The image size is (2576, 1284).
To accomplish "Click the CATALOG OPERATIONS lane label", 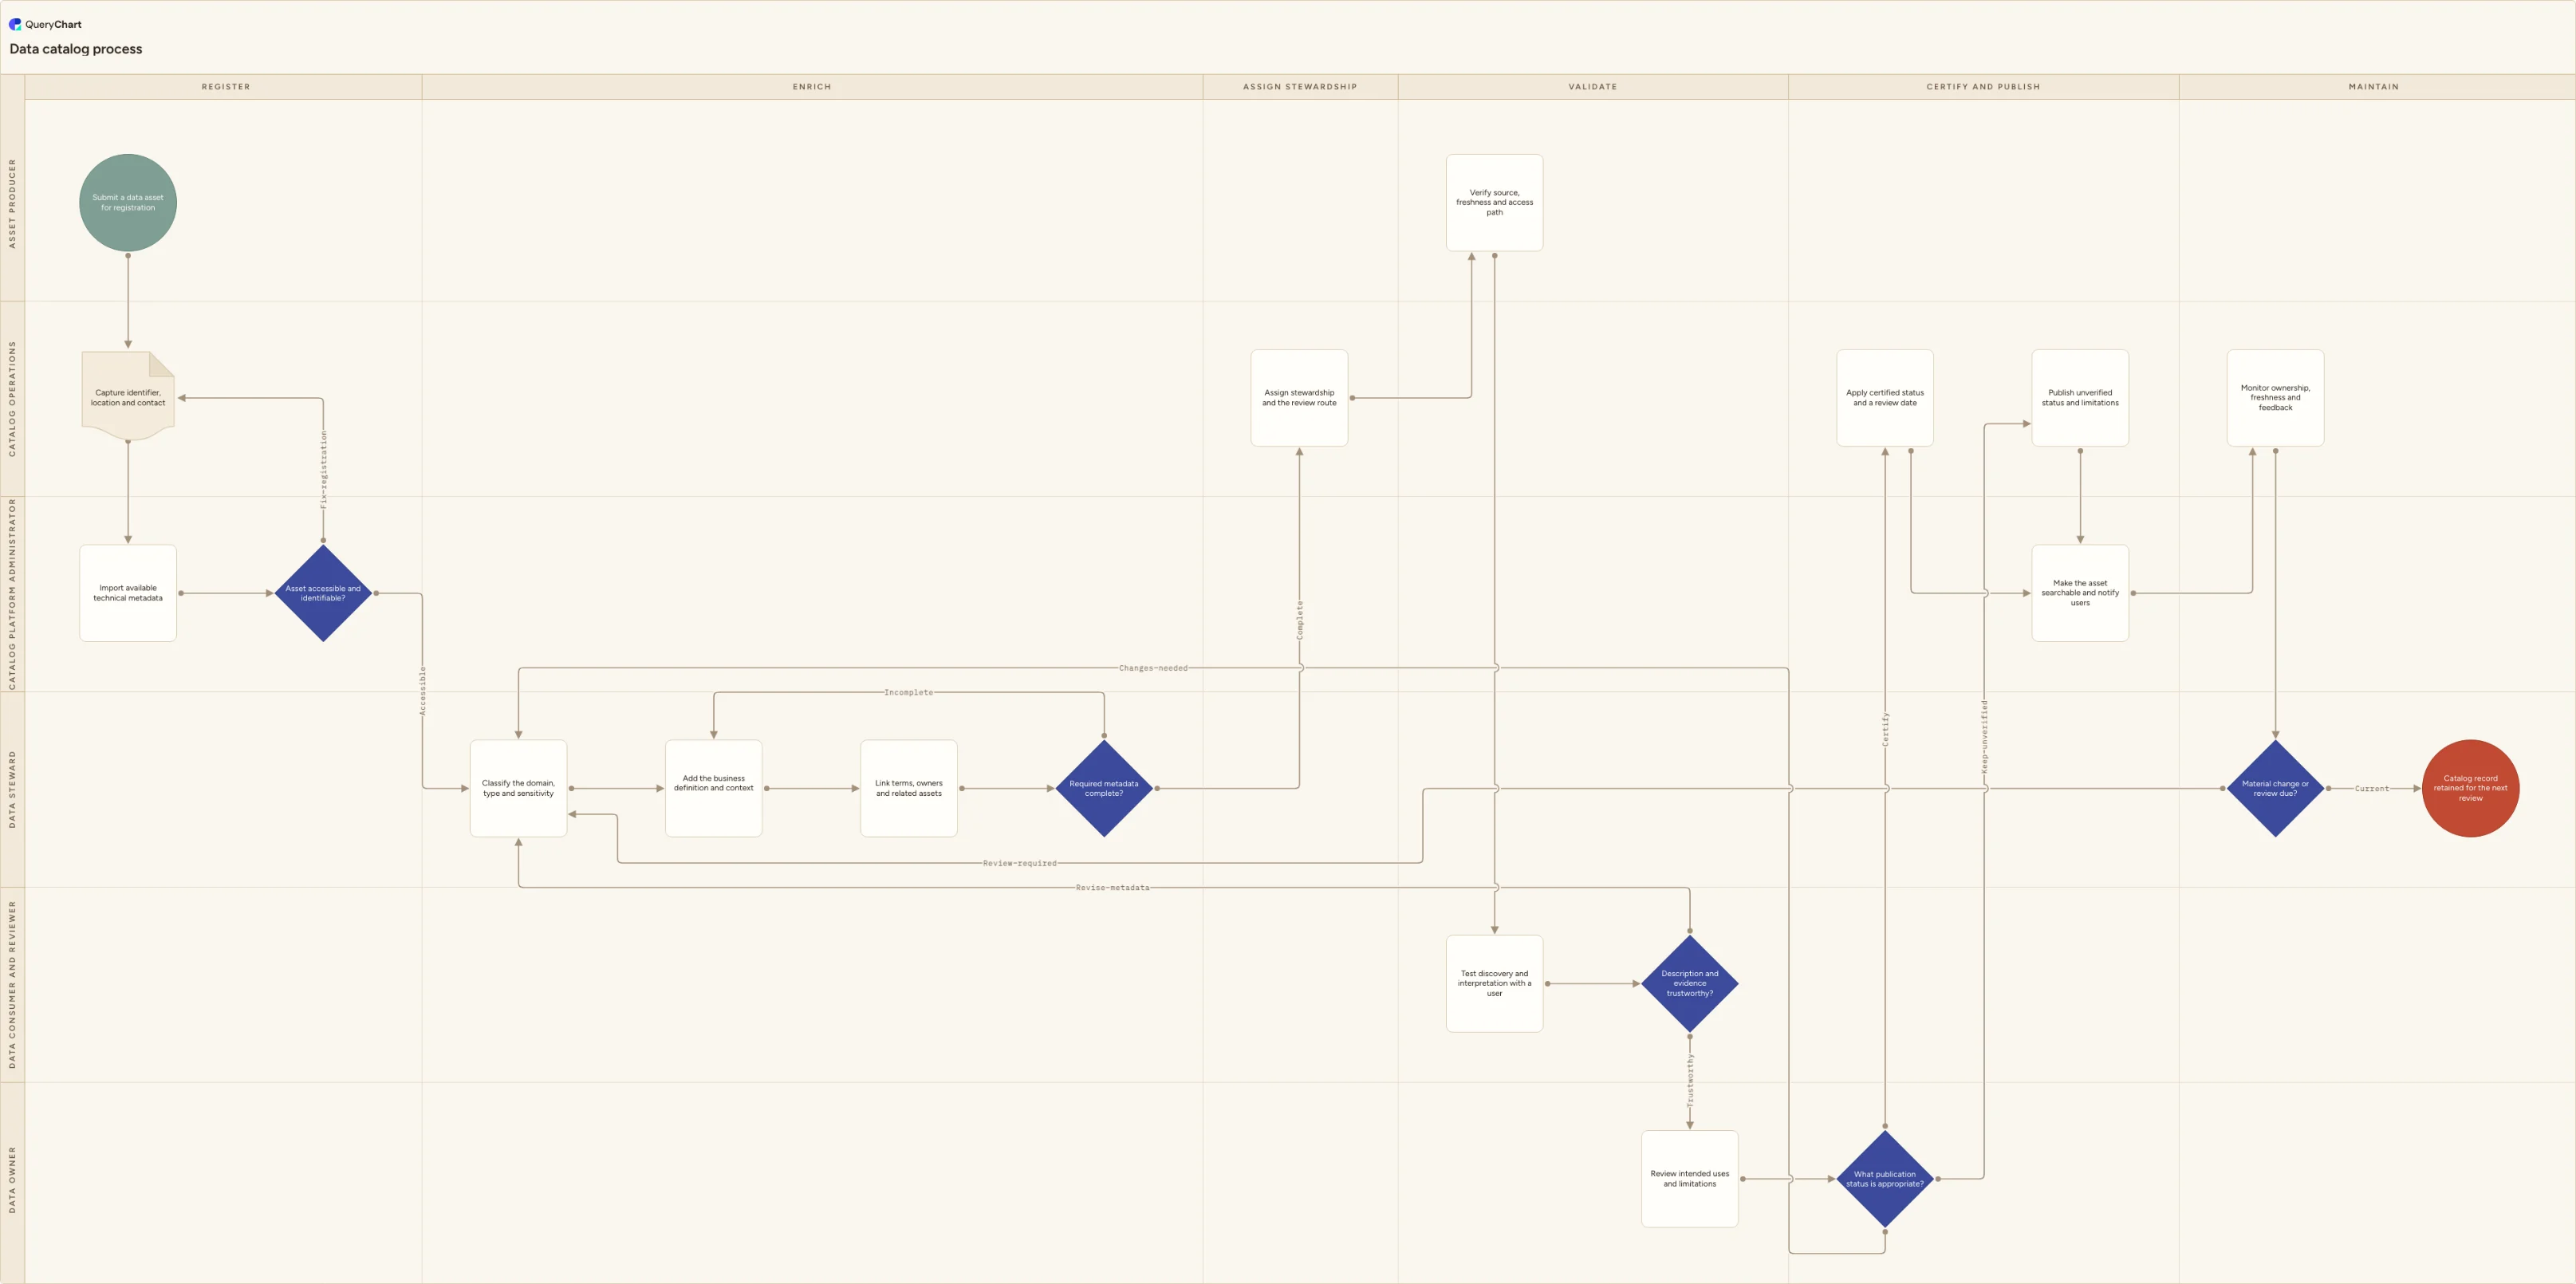I will pos(13,399).
